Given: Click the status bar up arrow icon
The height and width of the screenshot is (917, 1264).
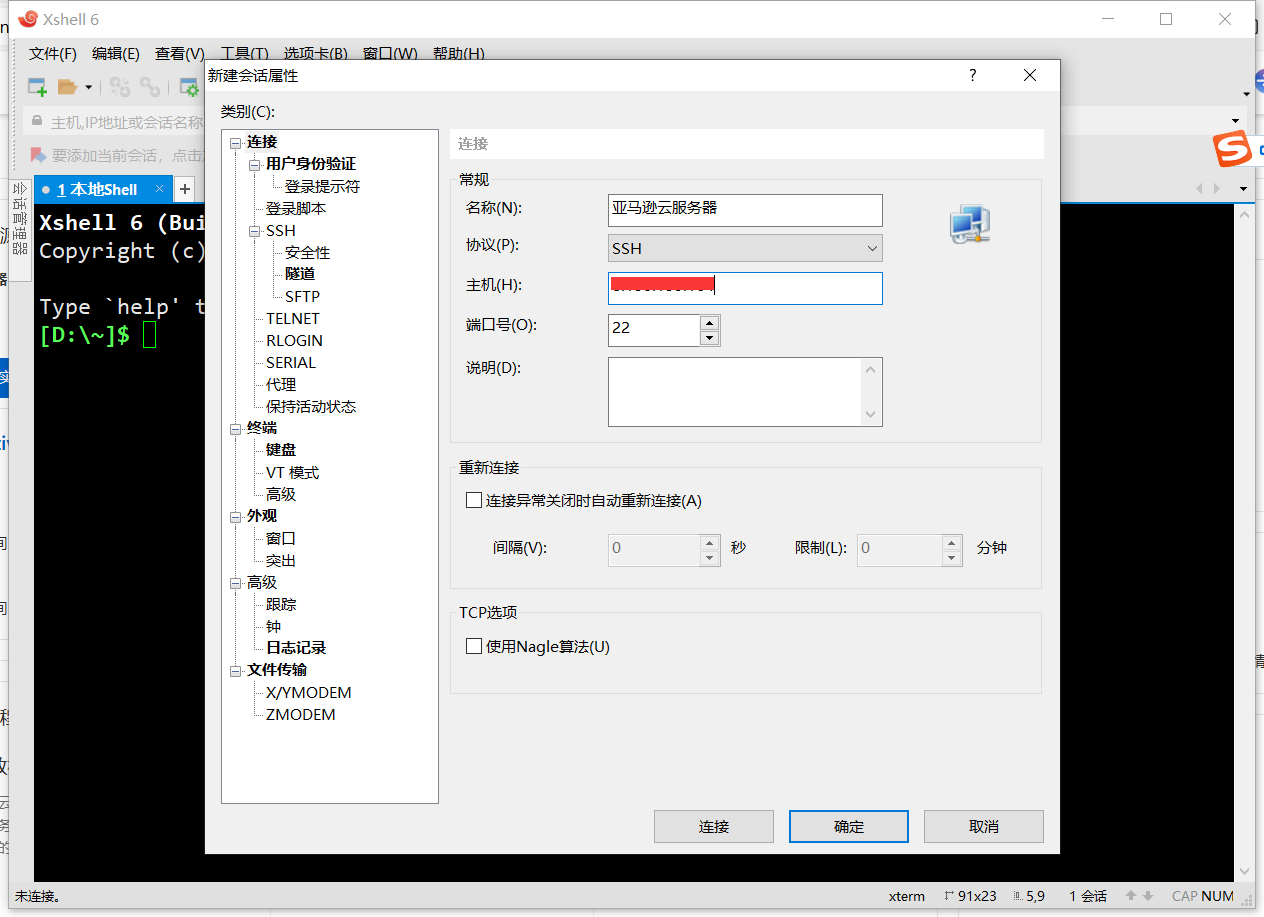Looking at the screenshot, I should pyautogui.click(x=1131, y=896).
